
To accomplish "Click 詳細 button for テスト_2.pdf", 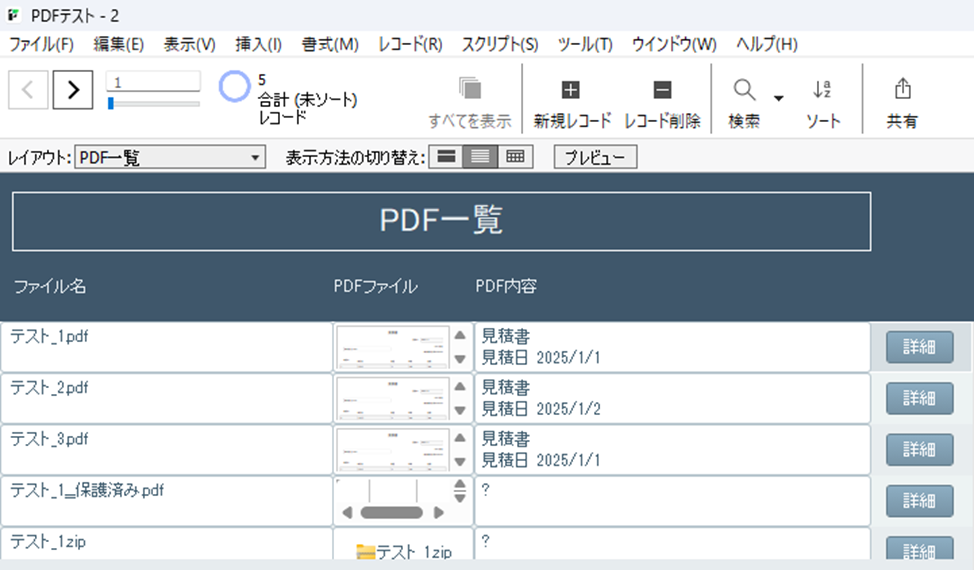I will pyautogui.click(x=919, y=398).
